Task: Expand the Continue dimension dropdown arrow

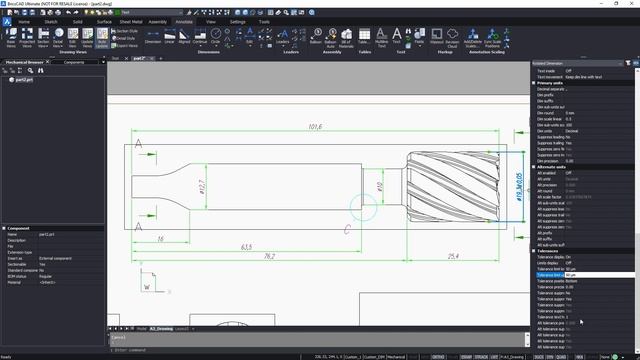Action: click(x=200, y=46)
